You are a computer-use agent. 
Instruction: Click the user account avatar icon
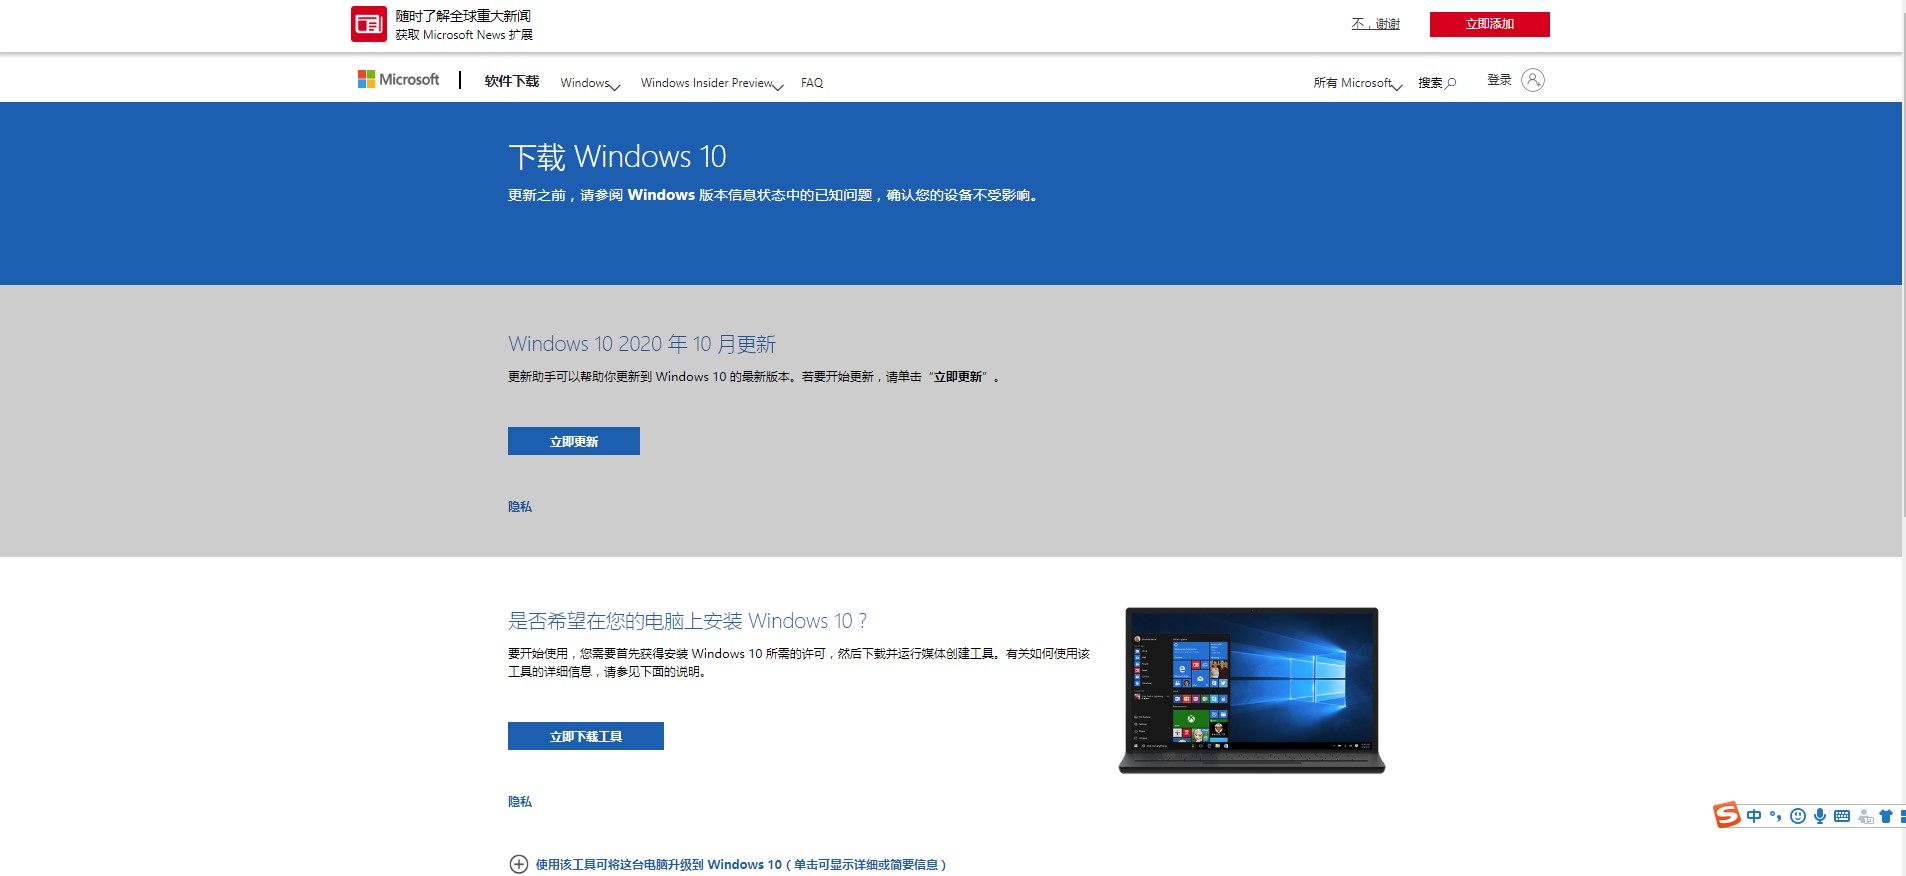coord(1533,80)
